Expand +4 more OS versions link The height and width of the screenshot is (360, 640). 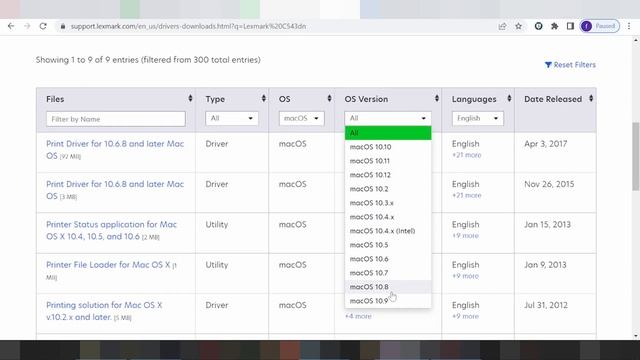coord(358,316)
